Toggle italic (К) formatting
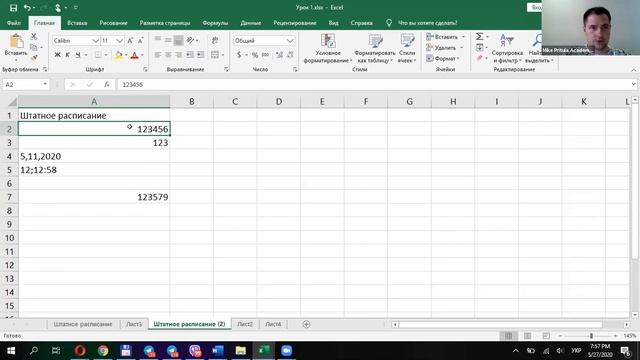Viewport: 640px width, 360px height. tap(68, 55)
